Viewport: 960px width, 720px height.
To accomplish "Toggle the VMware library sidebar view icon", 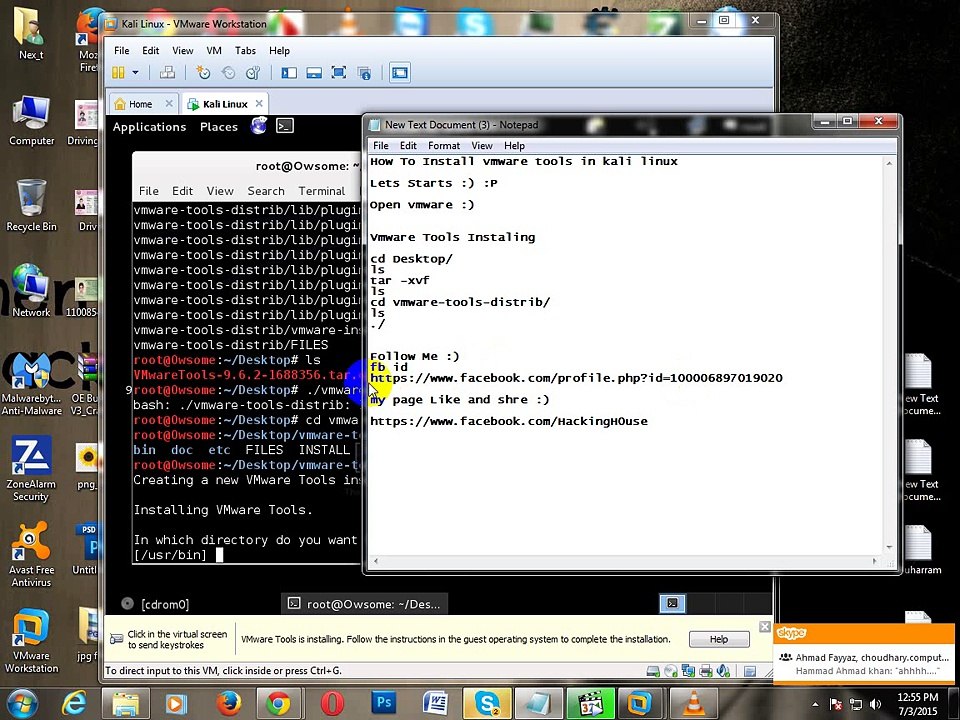I will point(288,73).
